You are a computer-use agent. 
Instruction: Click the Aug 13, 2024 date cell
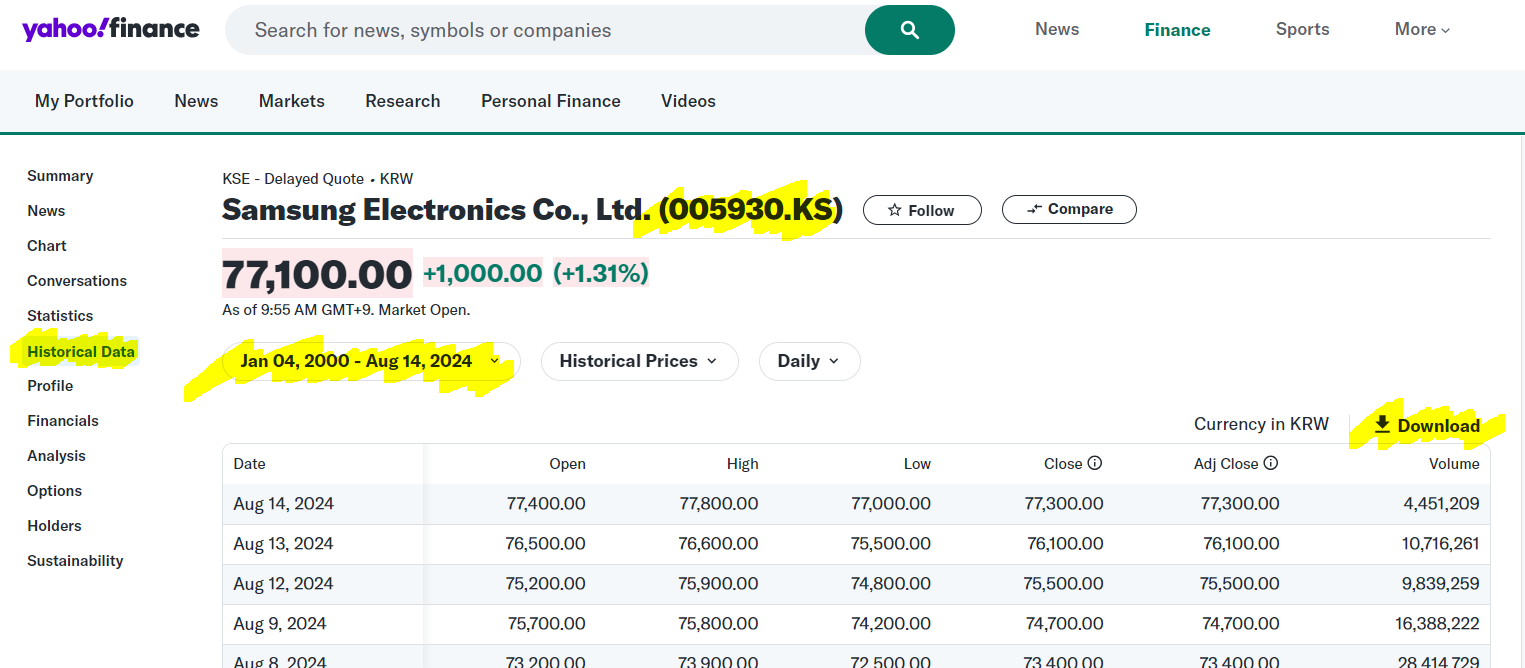pos(284,544)
